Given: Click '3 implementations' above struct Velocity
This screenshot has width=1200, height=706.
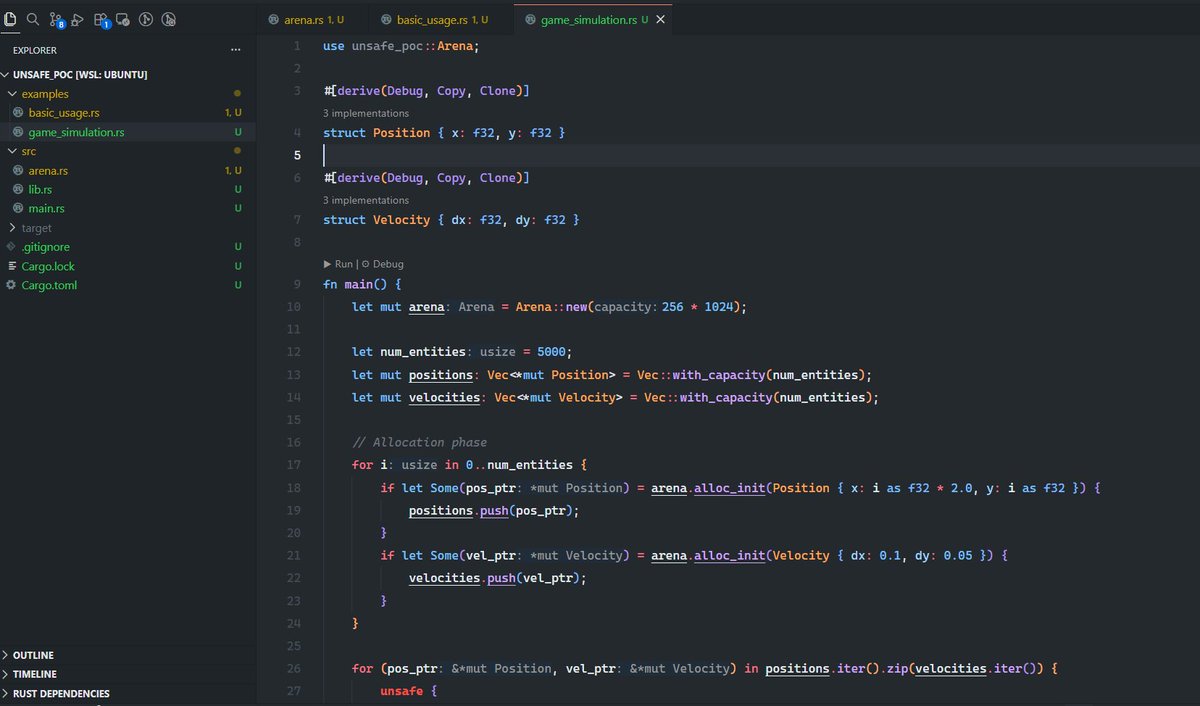Looking at the screenshot, I should [366, 201].
